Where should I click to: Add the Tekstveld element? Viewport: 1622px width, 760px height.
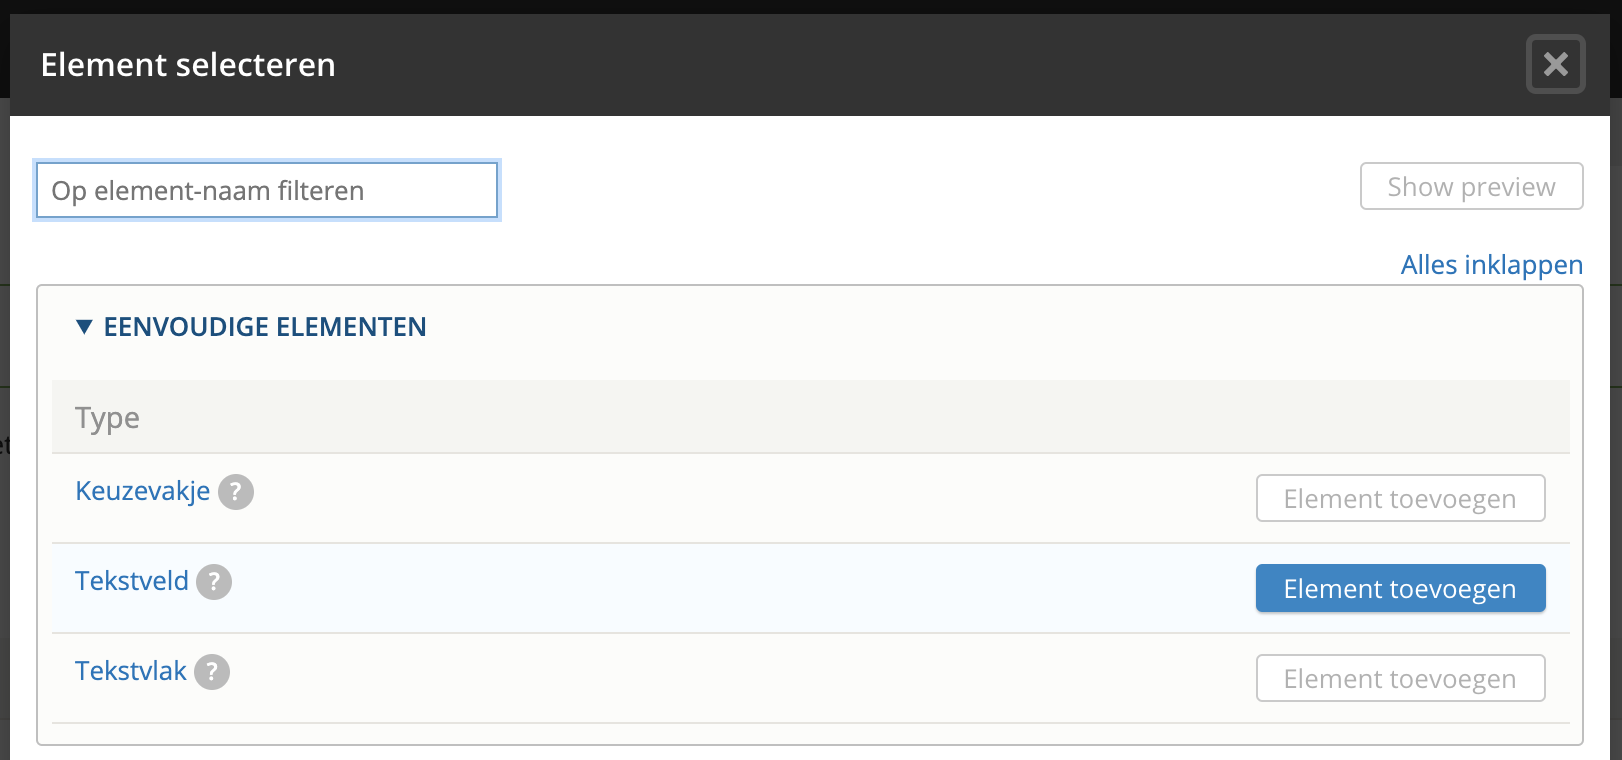click(x=1400, y=589)
